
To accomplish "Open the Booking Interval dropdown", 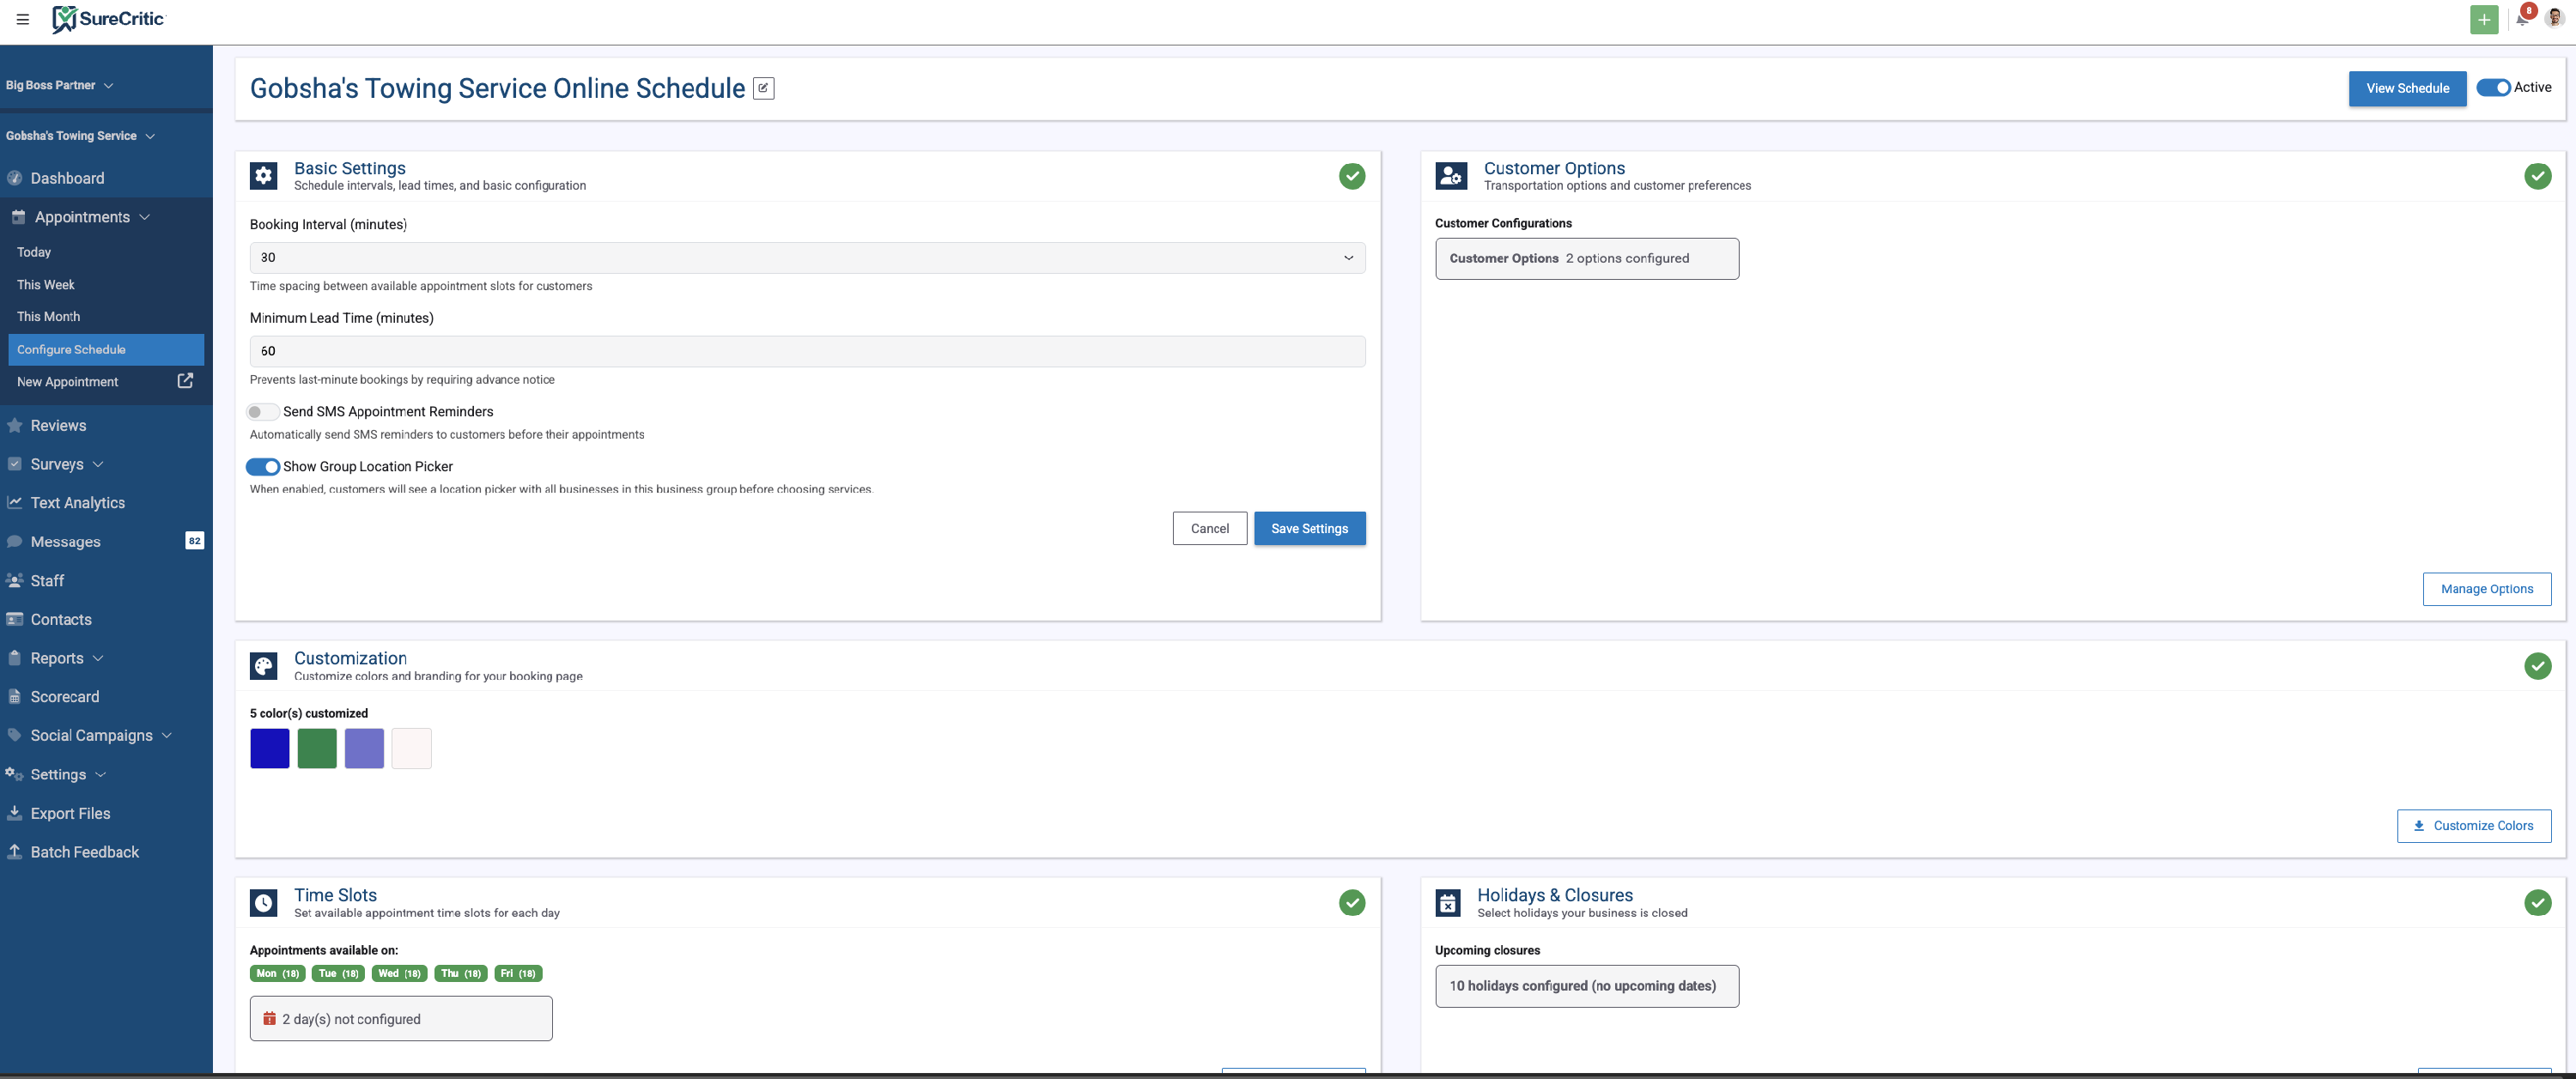I will pos(807,258).
